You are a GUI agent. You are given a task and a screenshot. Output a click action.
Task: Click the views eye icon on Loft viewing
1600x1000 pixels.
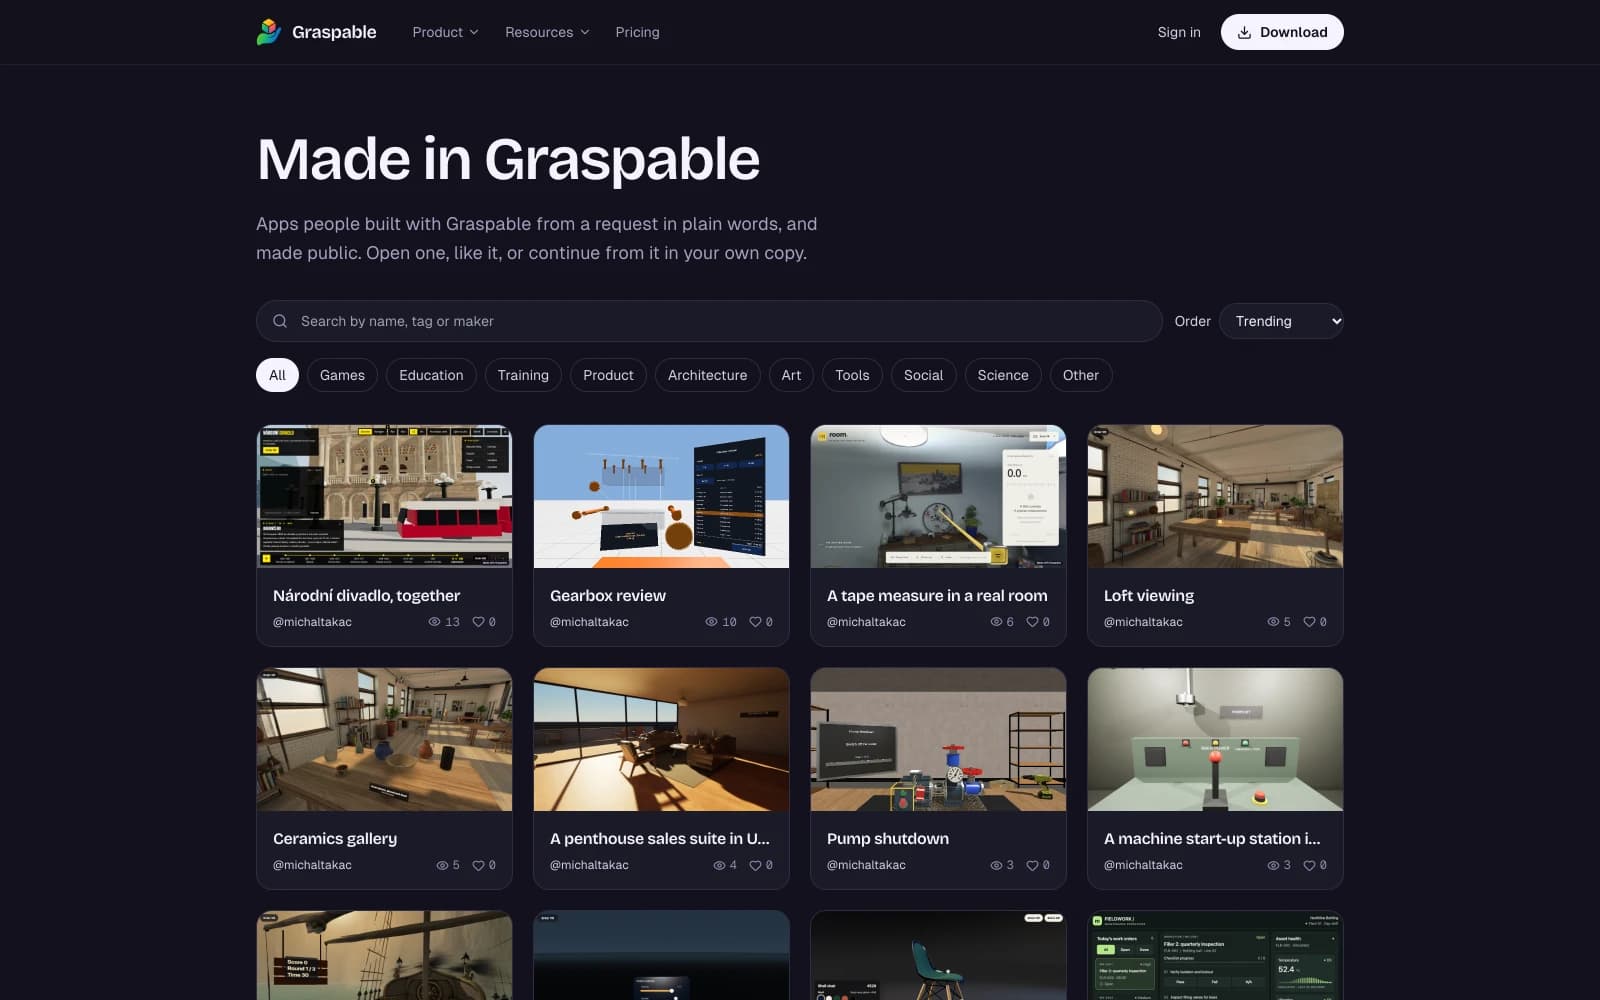(1273, 622)
